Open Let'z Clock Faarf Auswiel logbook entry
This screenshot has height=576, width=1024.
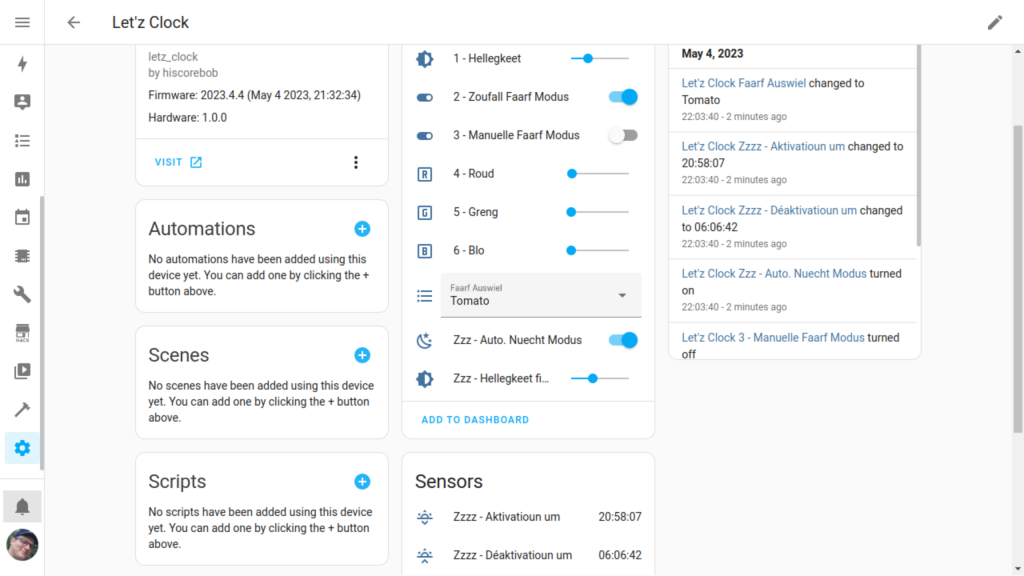point(743,83)
